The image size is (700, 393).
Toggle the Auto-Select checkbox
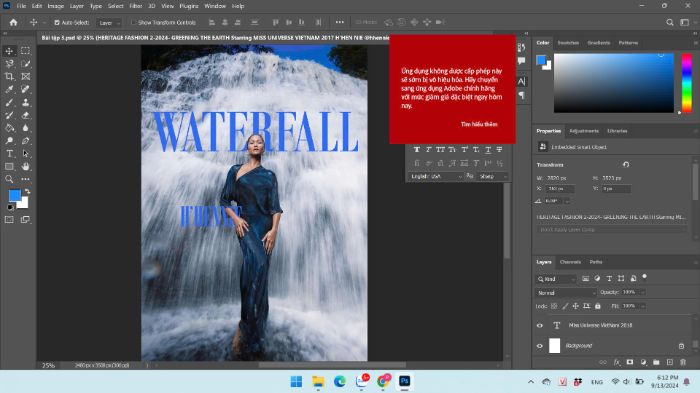57,22
